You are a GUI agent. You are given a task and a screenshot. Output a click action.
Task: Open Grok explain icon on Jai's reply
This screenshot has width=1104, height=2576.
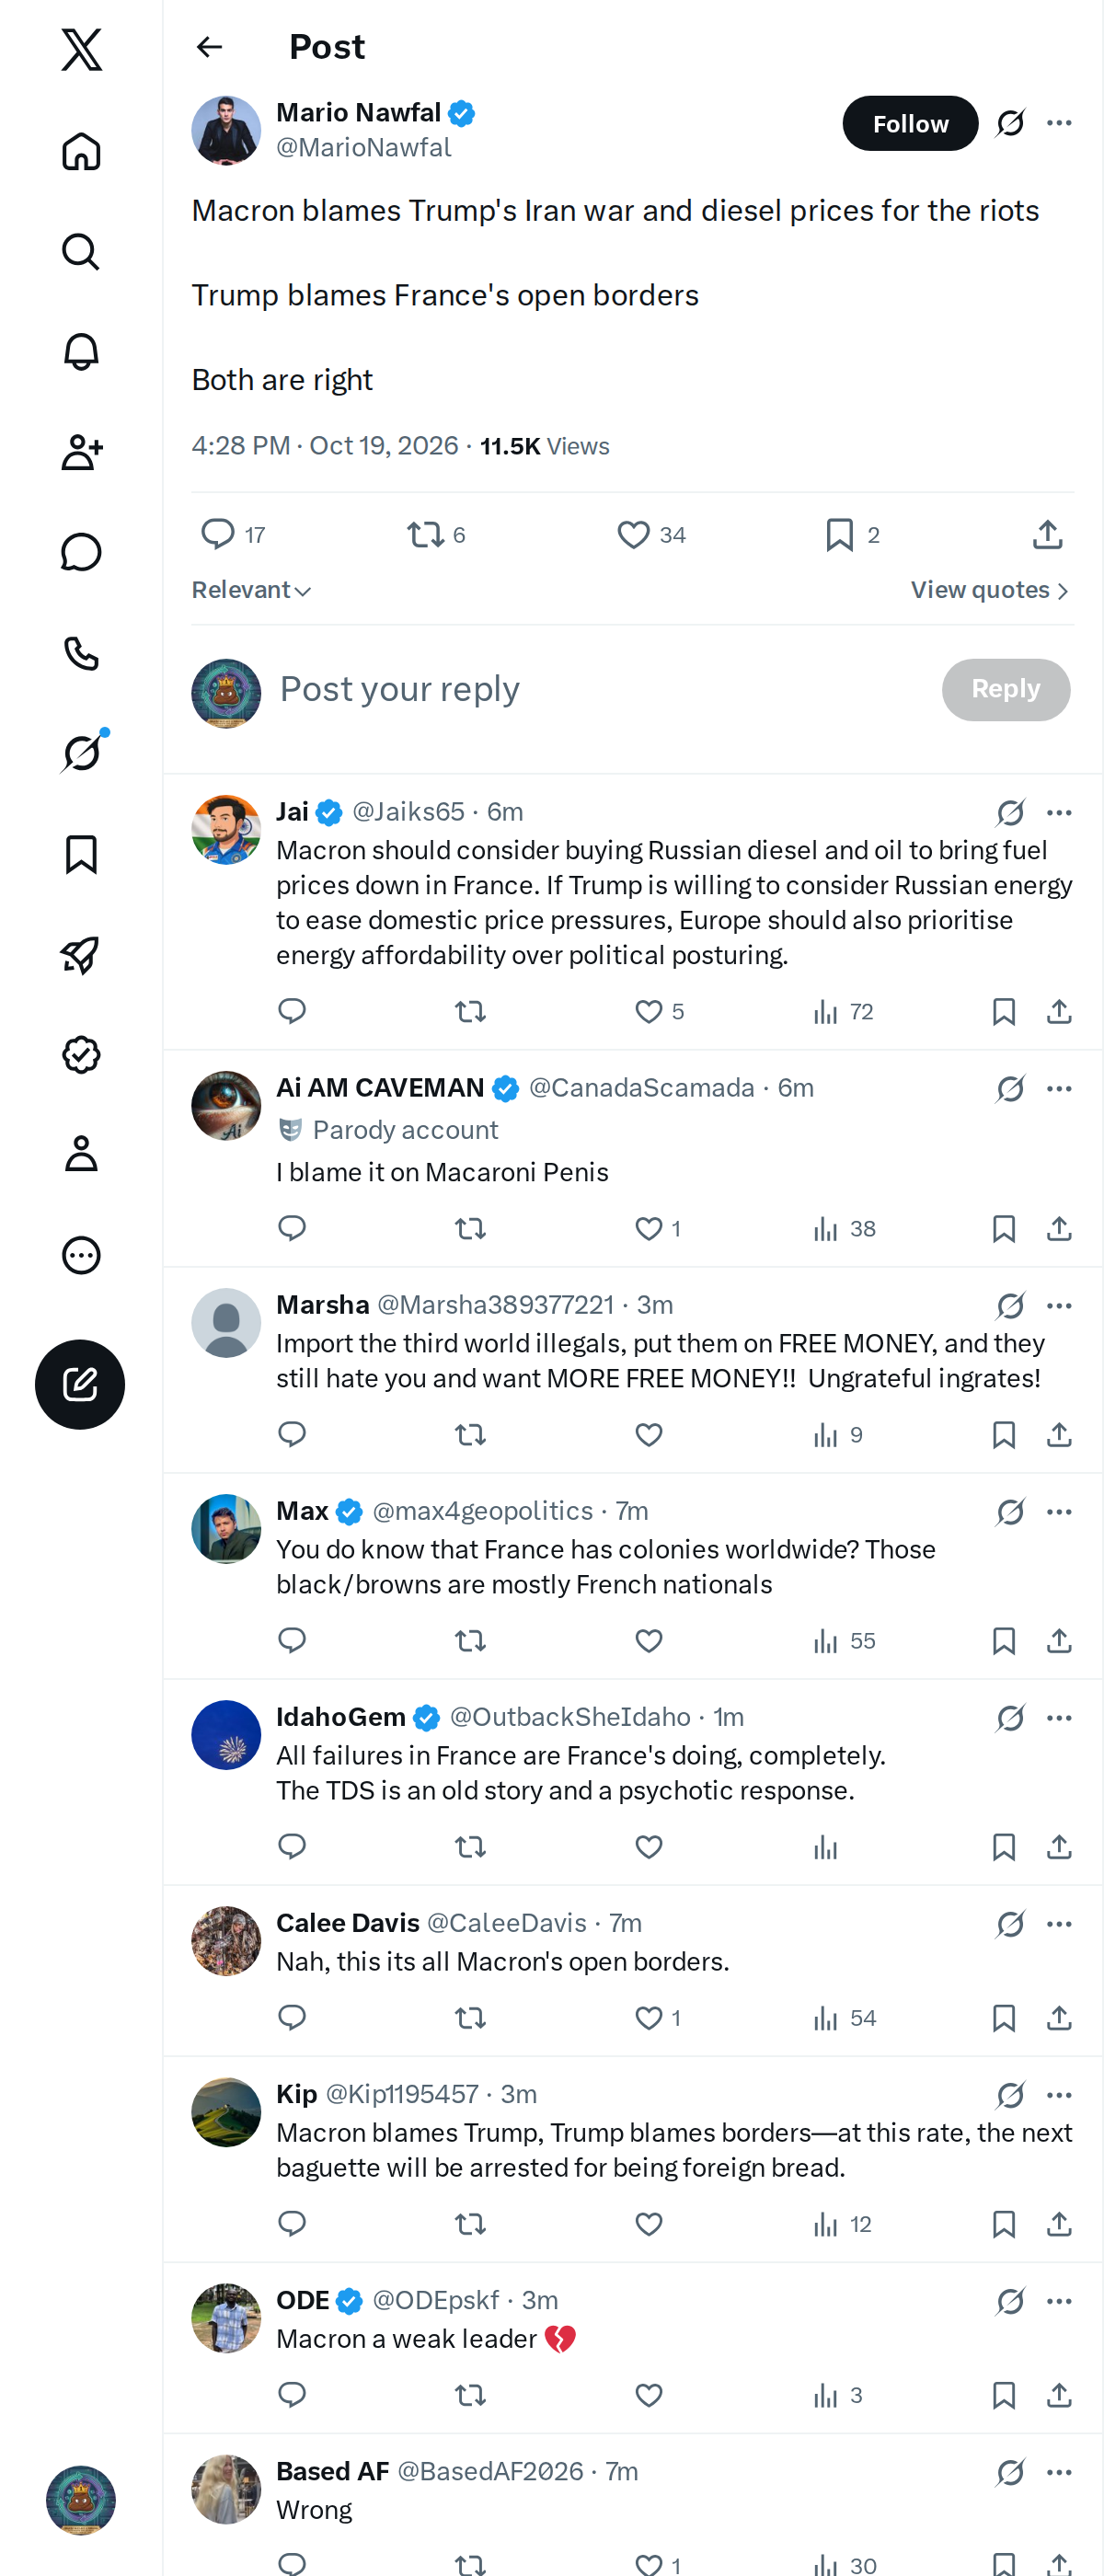pos(1010,812)
